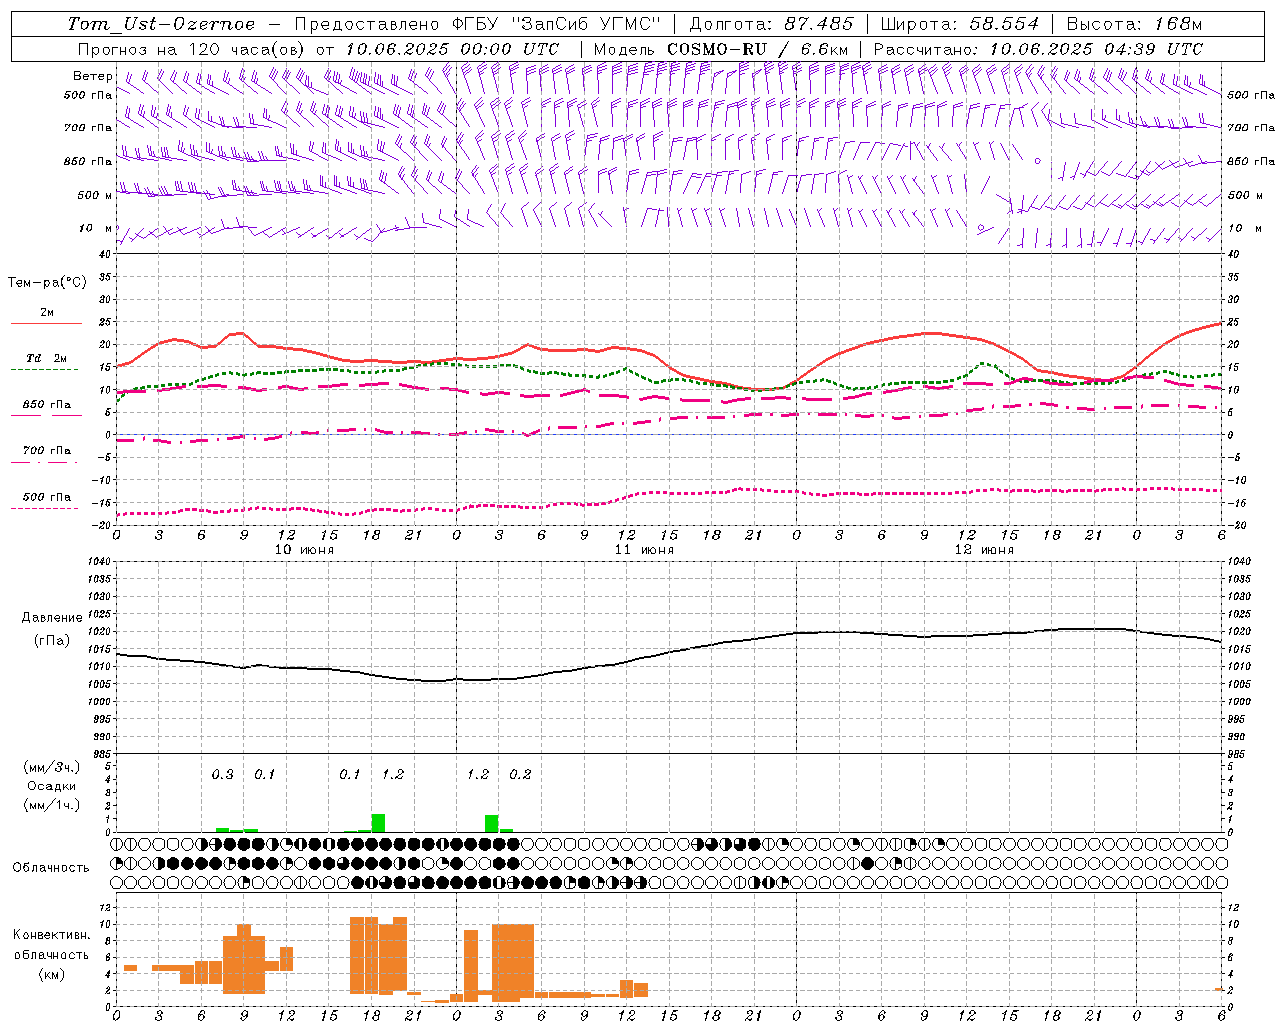Click the '(гПа)' pressure unit label

click(52, 641)
